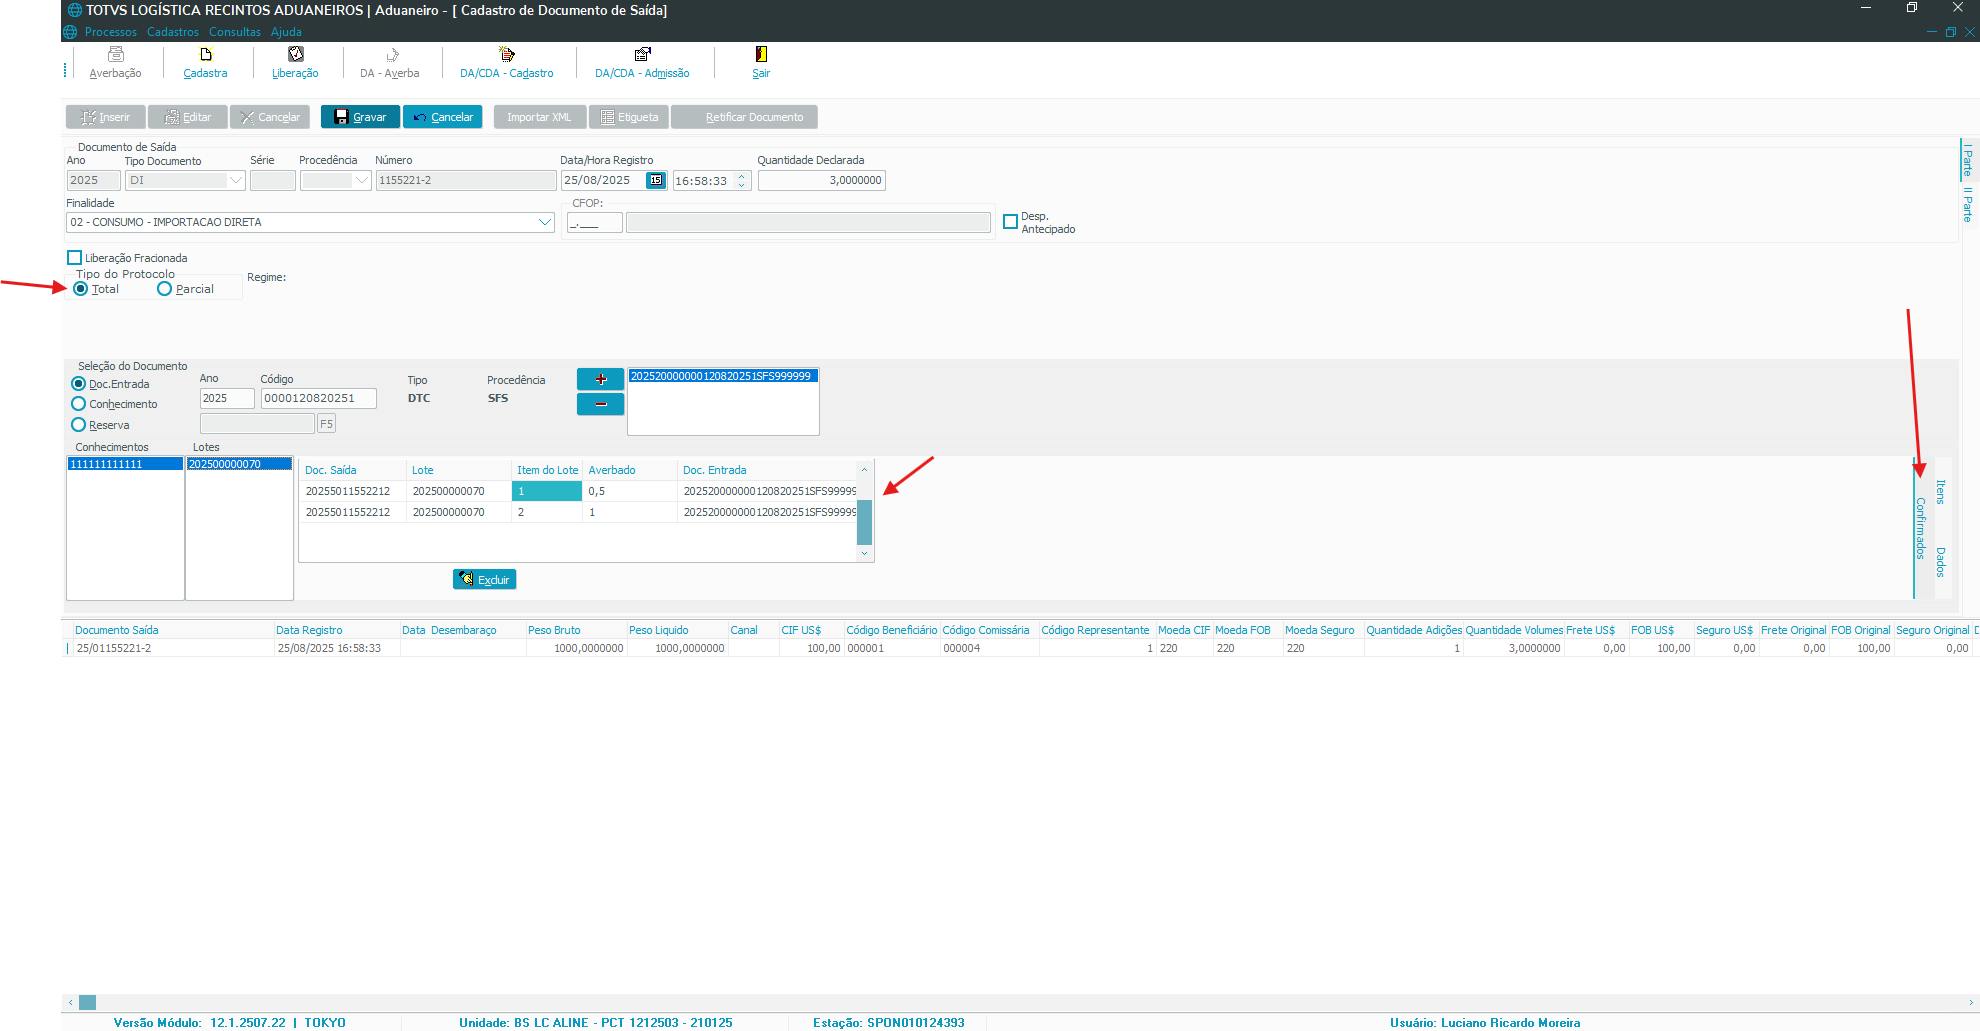Viewport: 1980px width, 1031px height.
Task: Click the Inserir button
Action: point(106,117)
